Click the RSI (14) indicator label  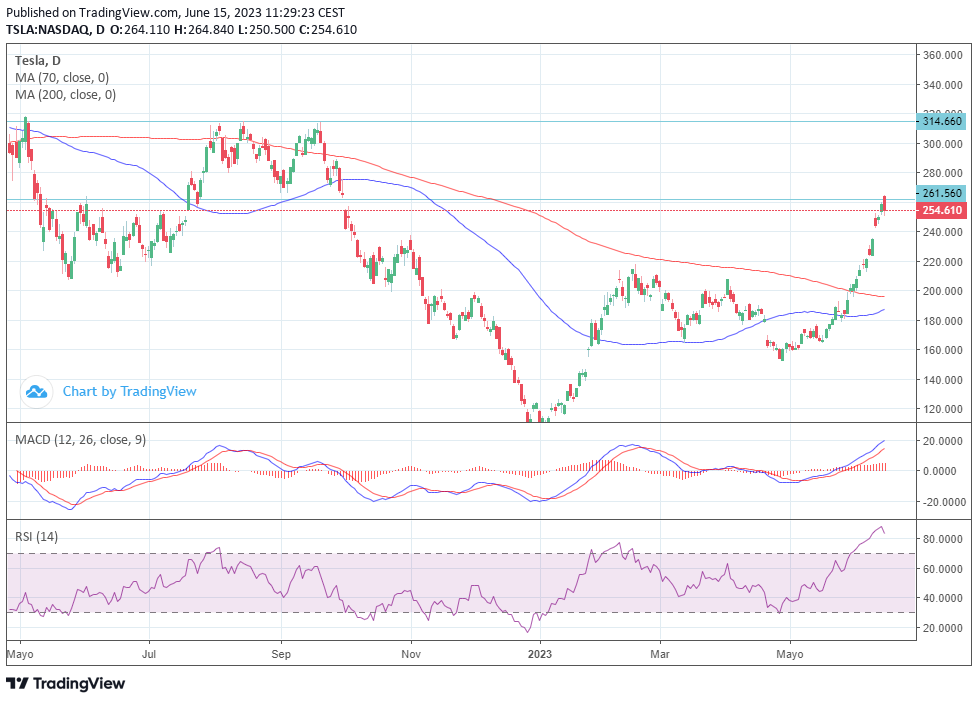click(36, 537)
